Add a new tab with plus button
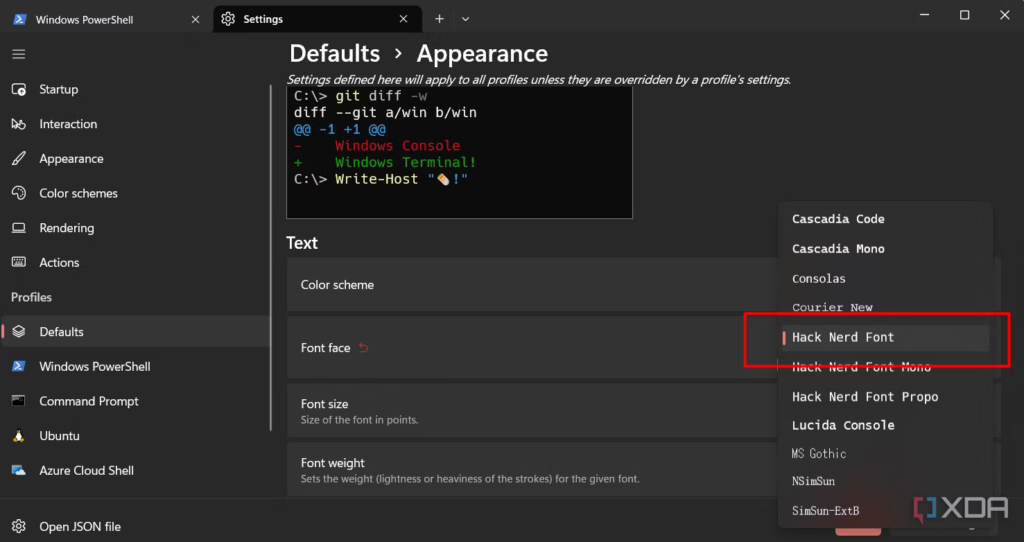Screen dimensions: 1024x542 coord(440,19)
